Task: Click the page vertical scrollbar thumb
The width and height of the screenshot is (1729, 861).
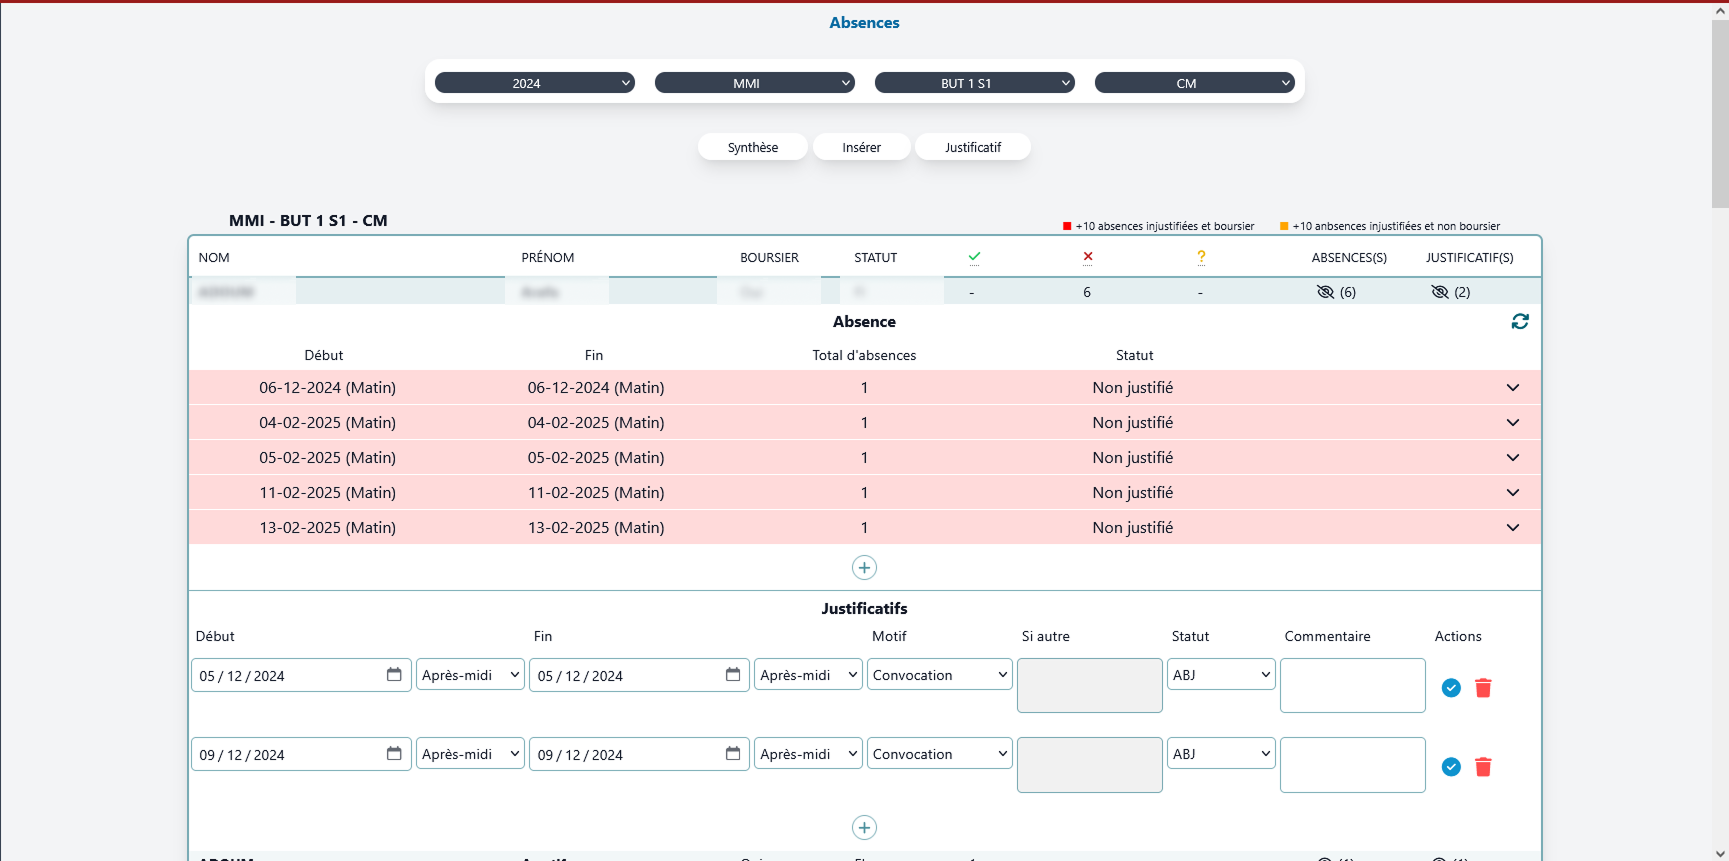Action: pyautogui.click(x=1720, y=113)
